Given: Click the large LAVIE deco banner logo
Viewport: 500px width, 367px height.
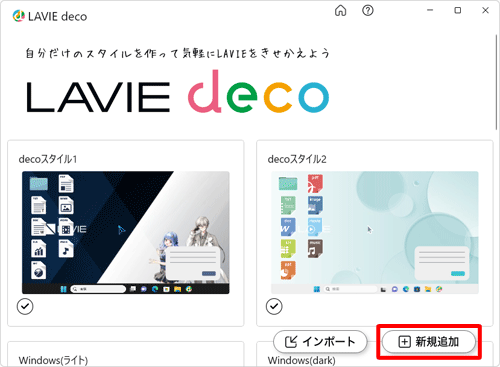Looking at the screenshot, I should 178,92.
